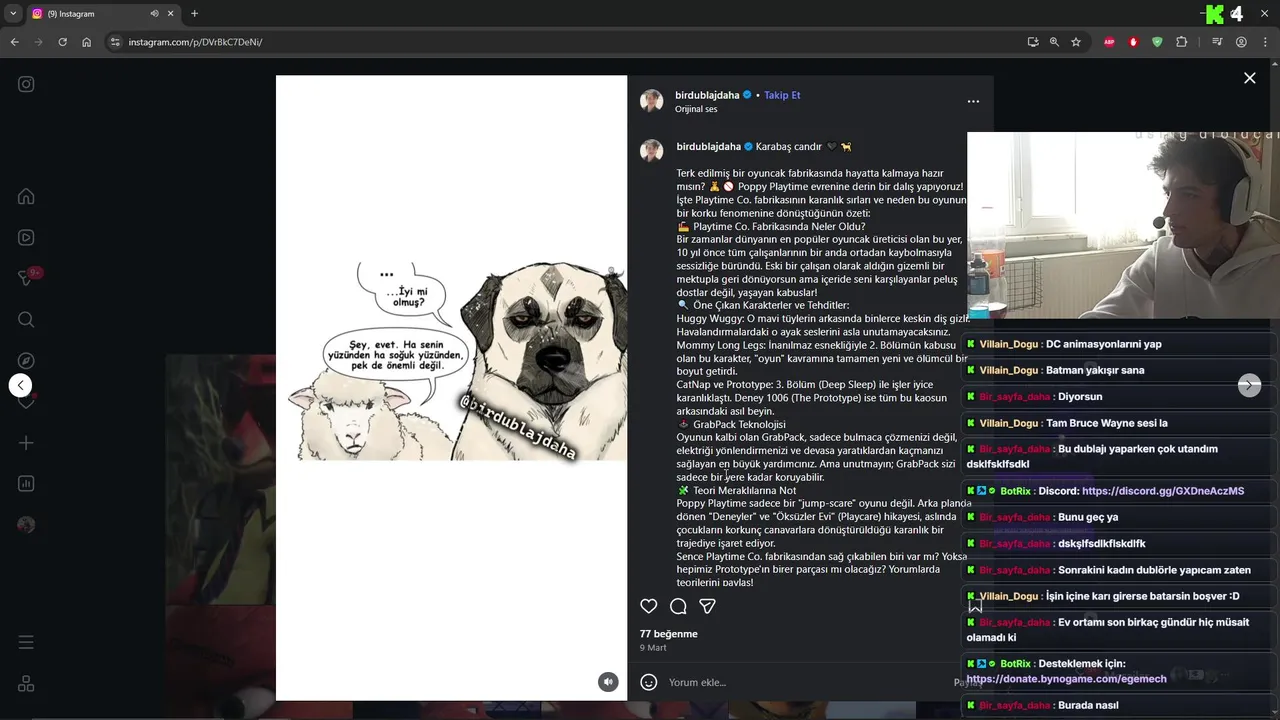Open emoji picker in comment box
The width and height of the screenshot is (1280, 720).
coord(648,682)
